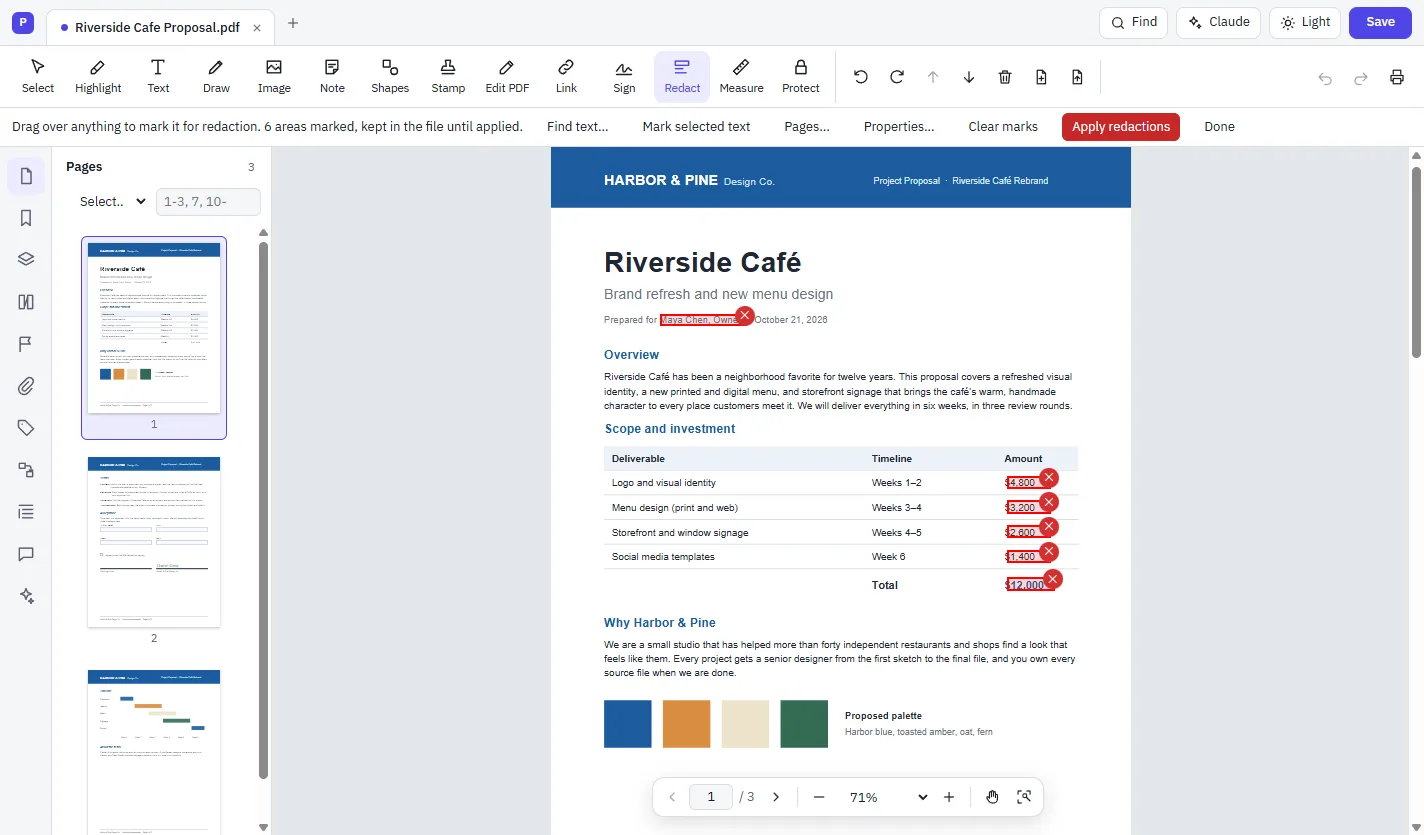Activate the Draw tool
The height and width of the screenshot is (835, 1424).
[x=216, y=77]
